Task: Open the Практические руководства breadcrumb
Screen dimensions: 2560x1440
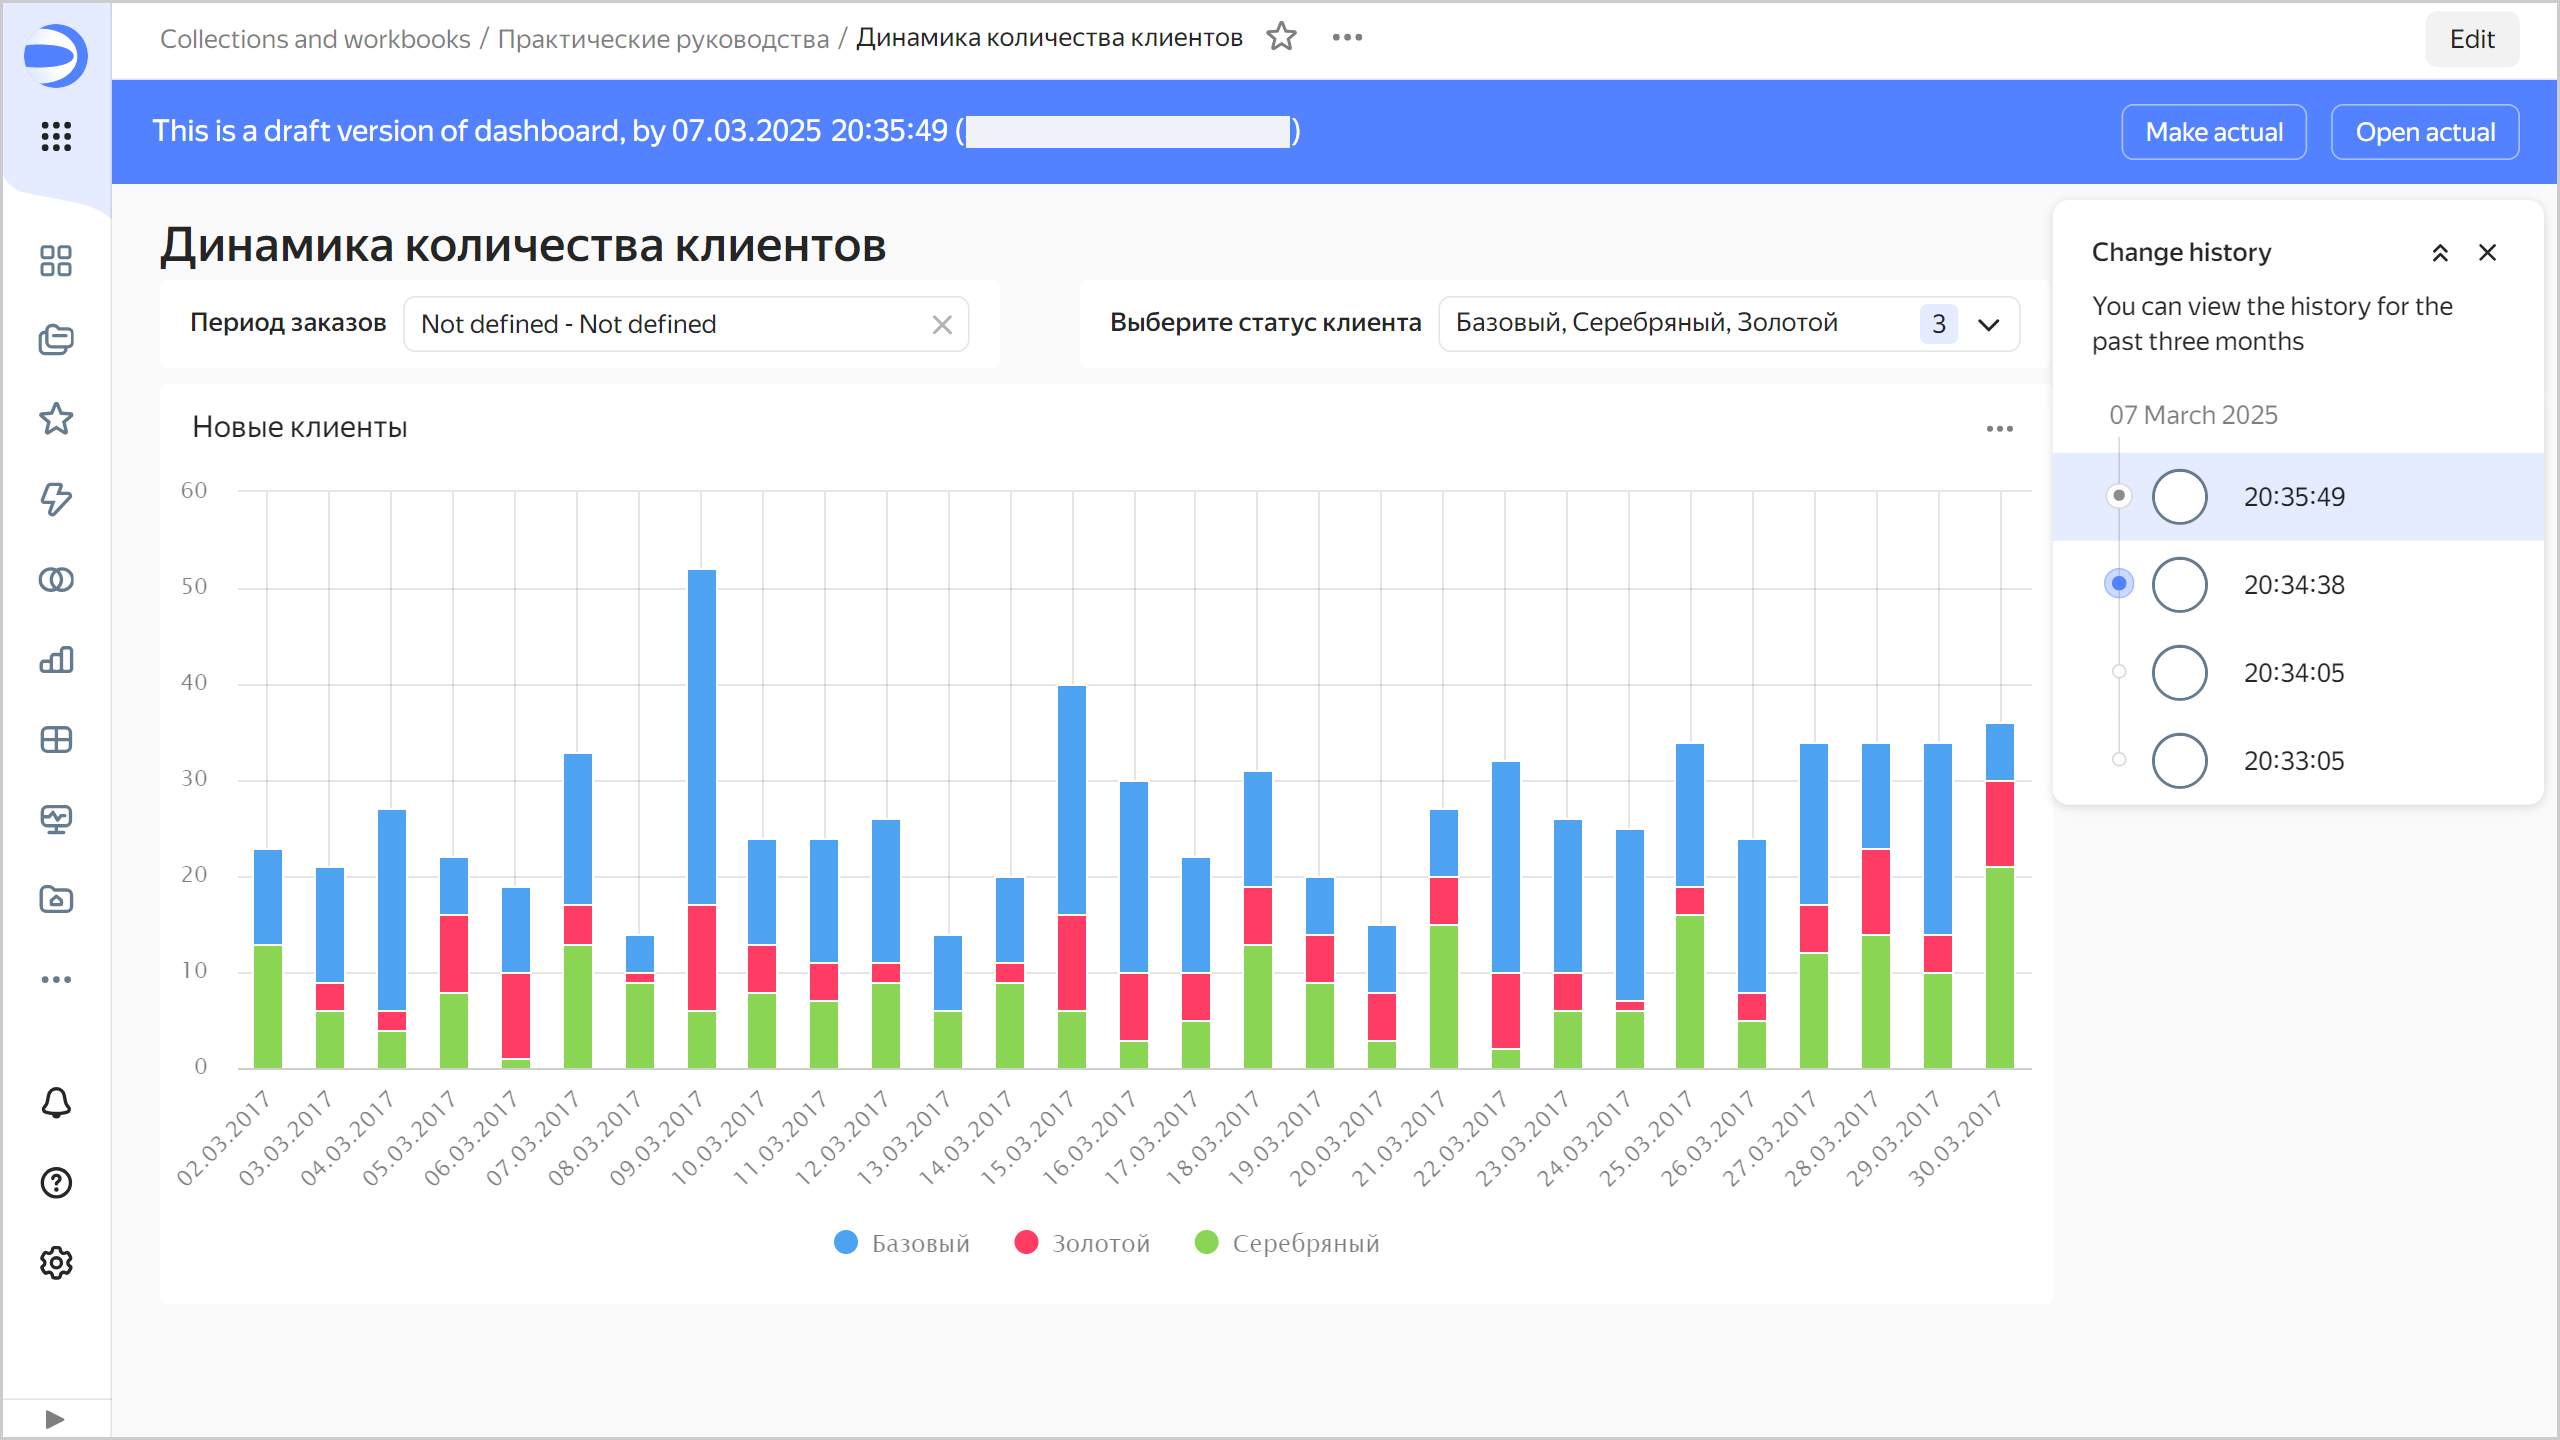Action: coord(663,39)
